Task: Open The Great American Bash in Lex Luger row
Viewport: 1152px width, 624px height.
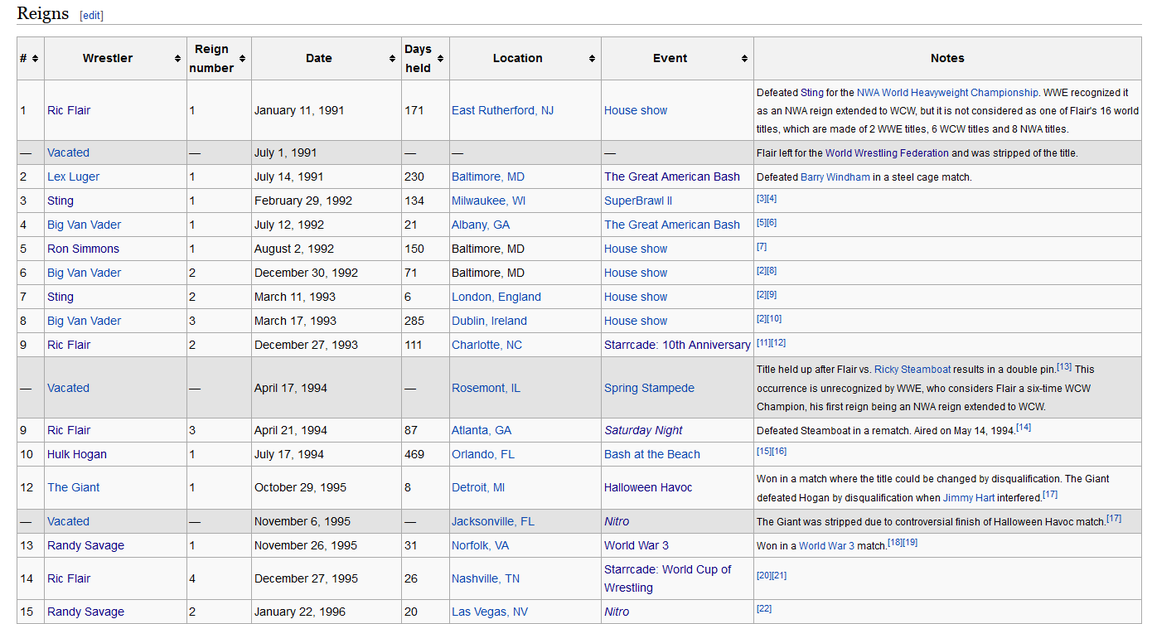Action: pos(672,177)
